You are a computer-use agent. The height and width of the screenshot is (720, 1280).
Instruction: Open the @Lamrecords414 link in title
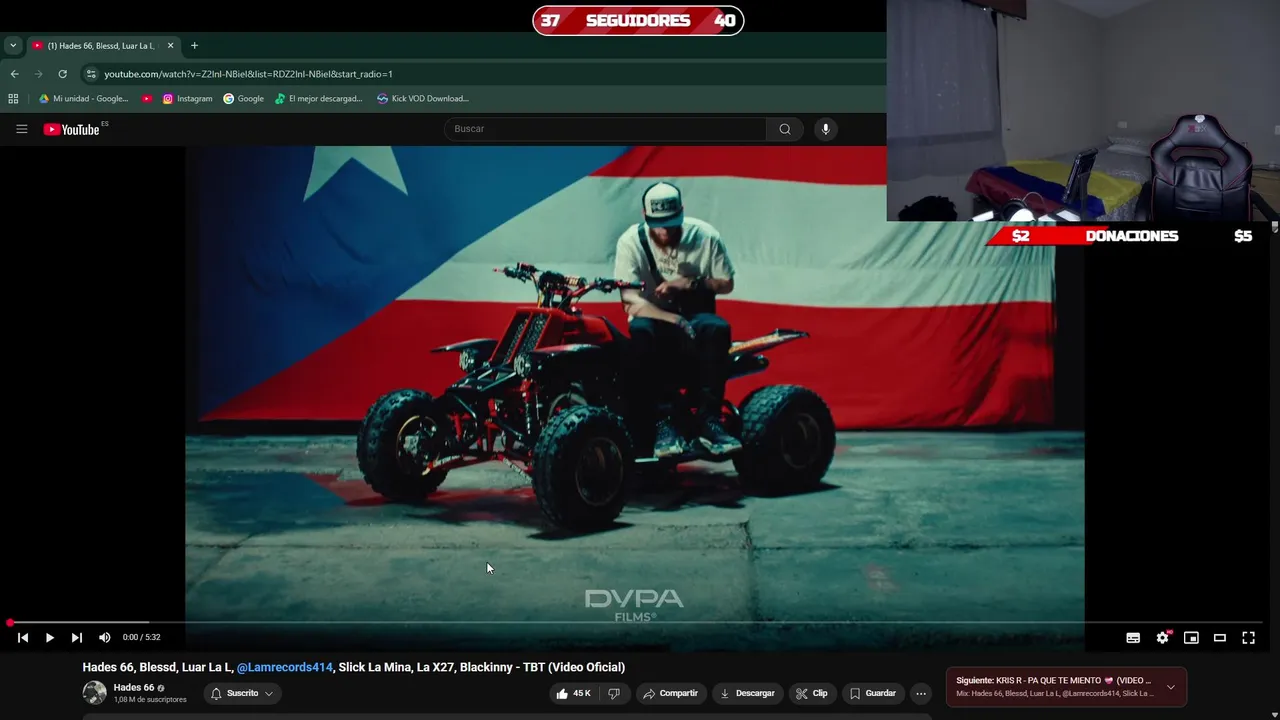(x=284, y=667)
